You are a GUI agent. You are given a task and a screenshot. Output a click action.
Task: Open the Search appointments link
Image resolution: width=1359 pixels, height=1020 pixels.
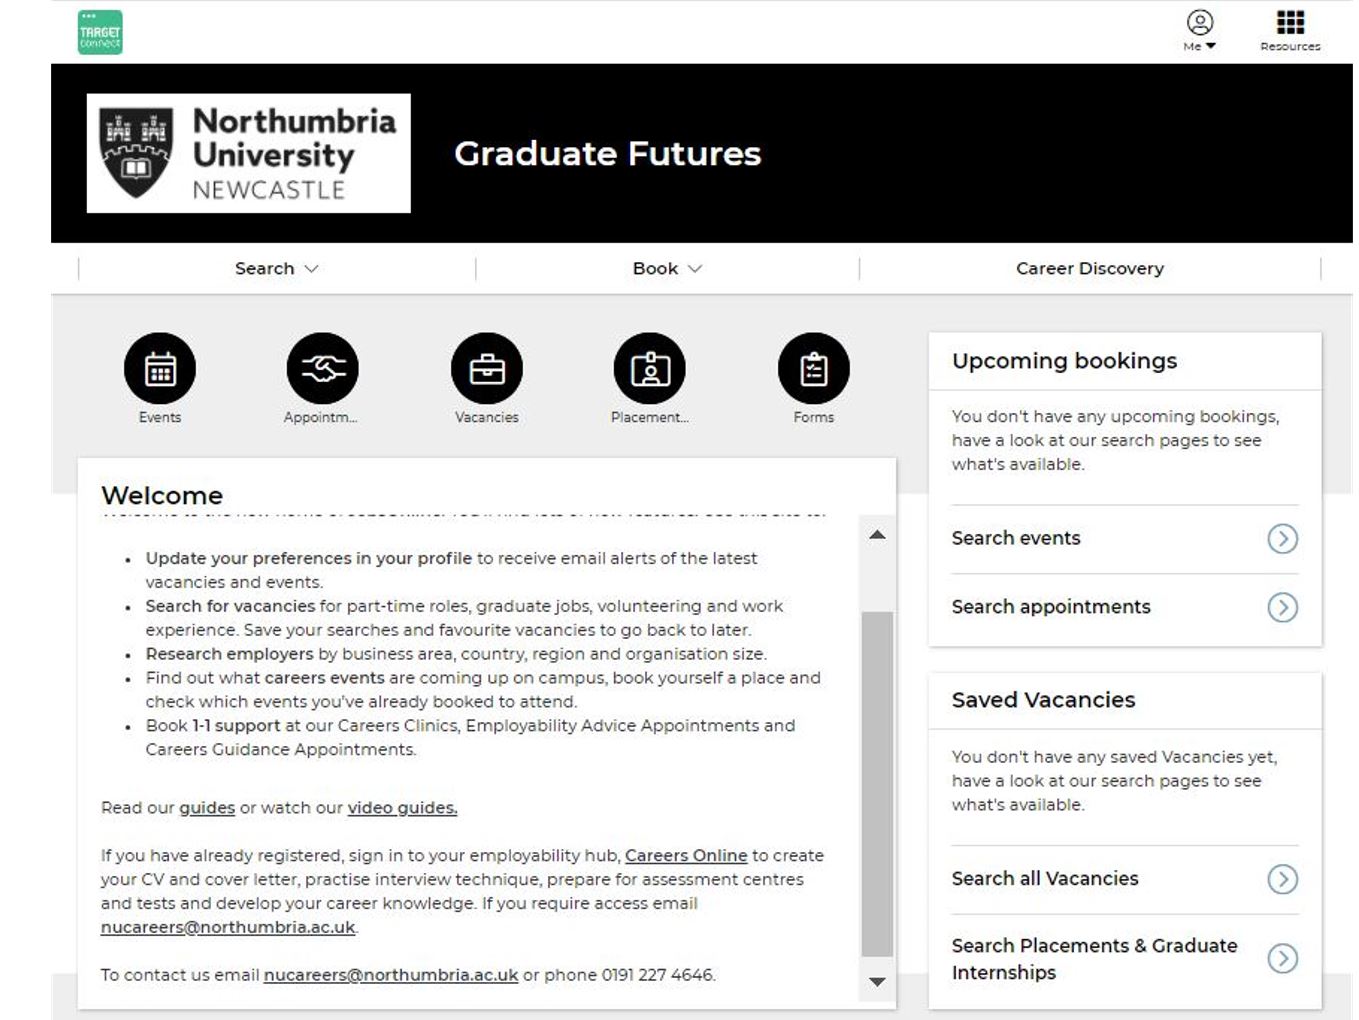click(x=1051, y=607)
